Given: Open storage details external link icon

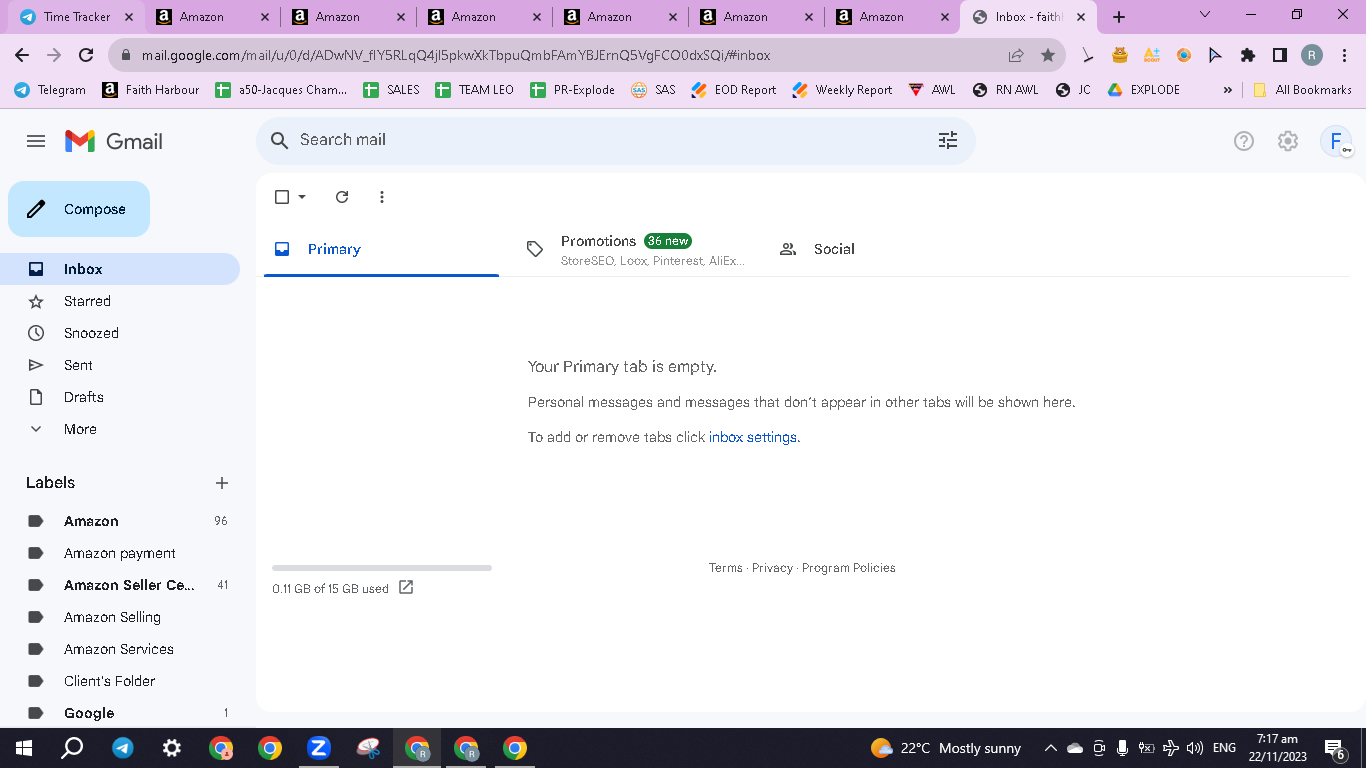Looking at the screenshot, I should click(406, 587).
